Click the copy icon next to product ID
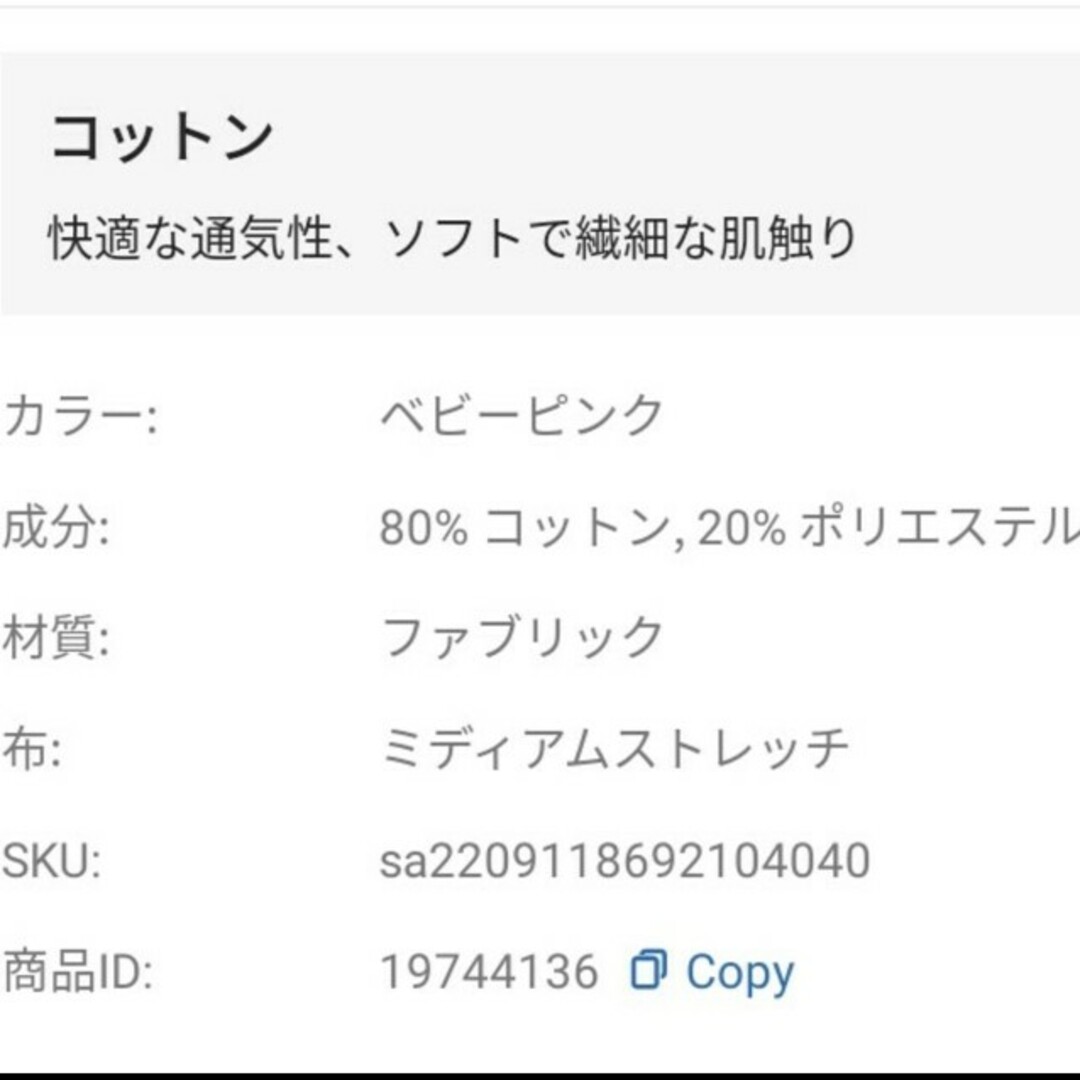 pos(647,970)
